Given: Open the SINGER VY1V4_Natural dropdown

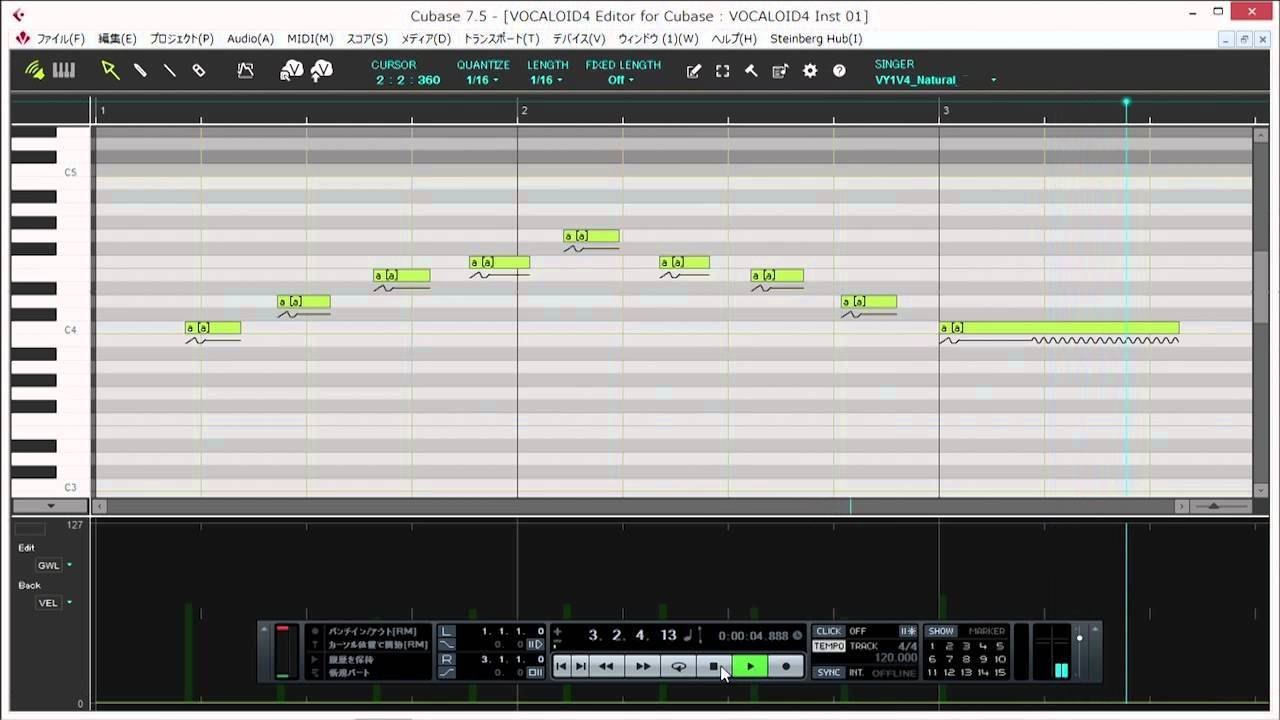Looking at the screenshot, I should (x=936, y=80).
